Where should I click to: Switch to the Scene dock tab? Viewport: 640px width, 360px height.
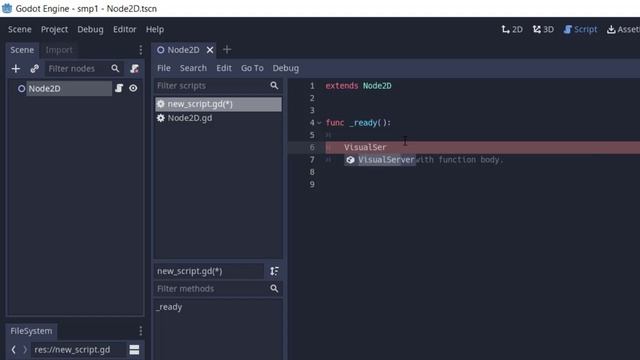click(22, 50)
